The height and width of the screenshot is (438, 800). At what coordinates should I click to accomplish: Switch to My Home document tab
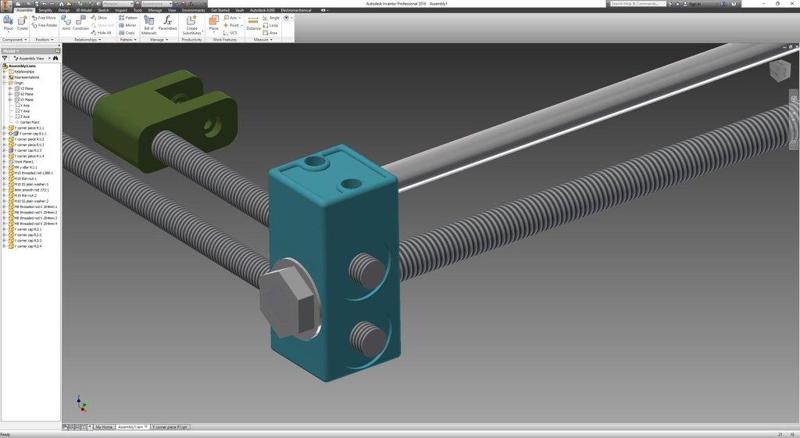[x=104, y=427]
